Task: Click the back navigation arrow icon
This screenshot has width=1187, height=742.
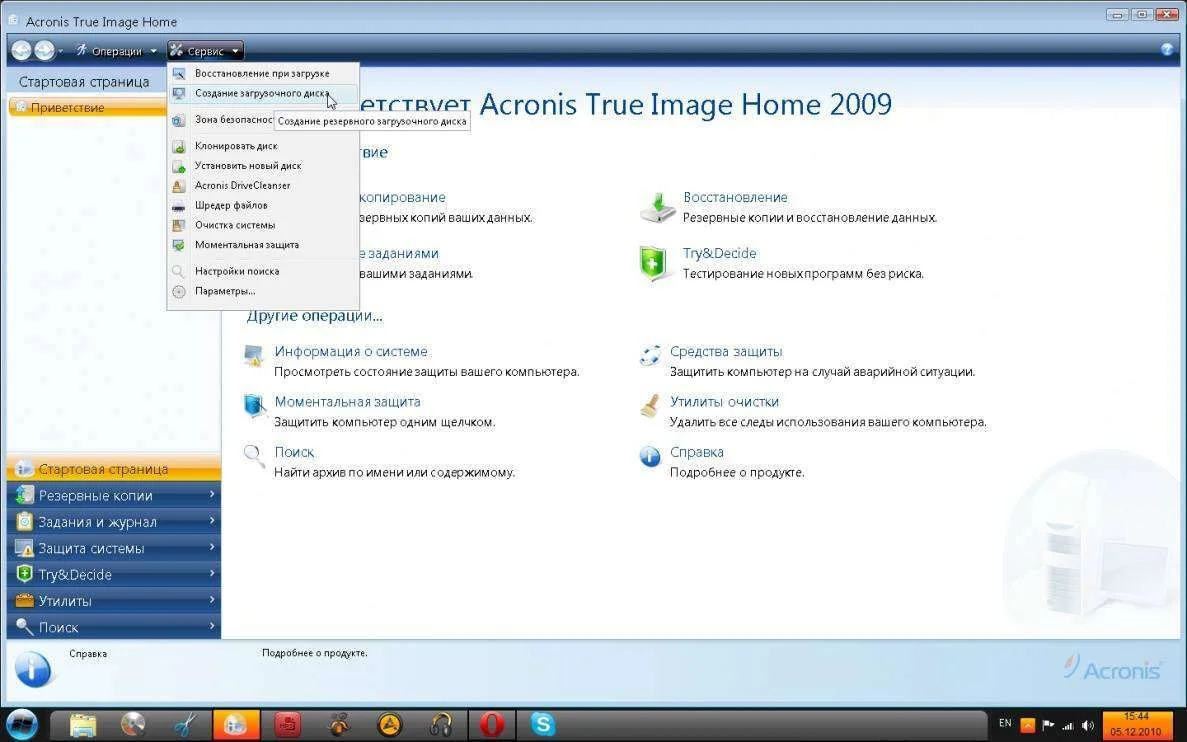Action: pyautogui.click(x=21, y=51)
